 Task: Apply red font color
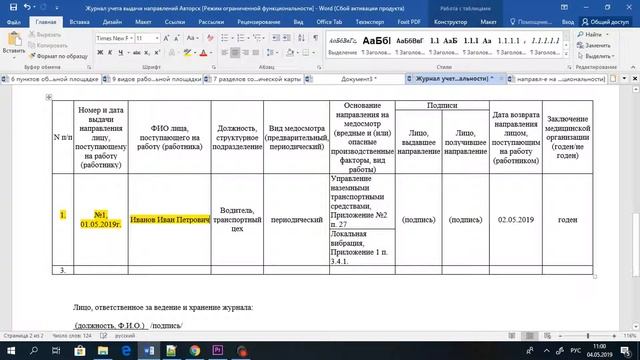click(x=203, y=53)
